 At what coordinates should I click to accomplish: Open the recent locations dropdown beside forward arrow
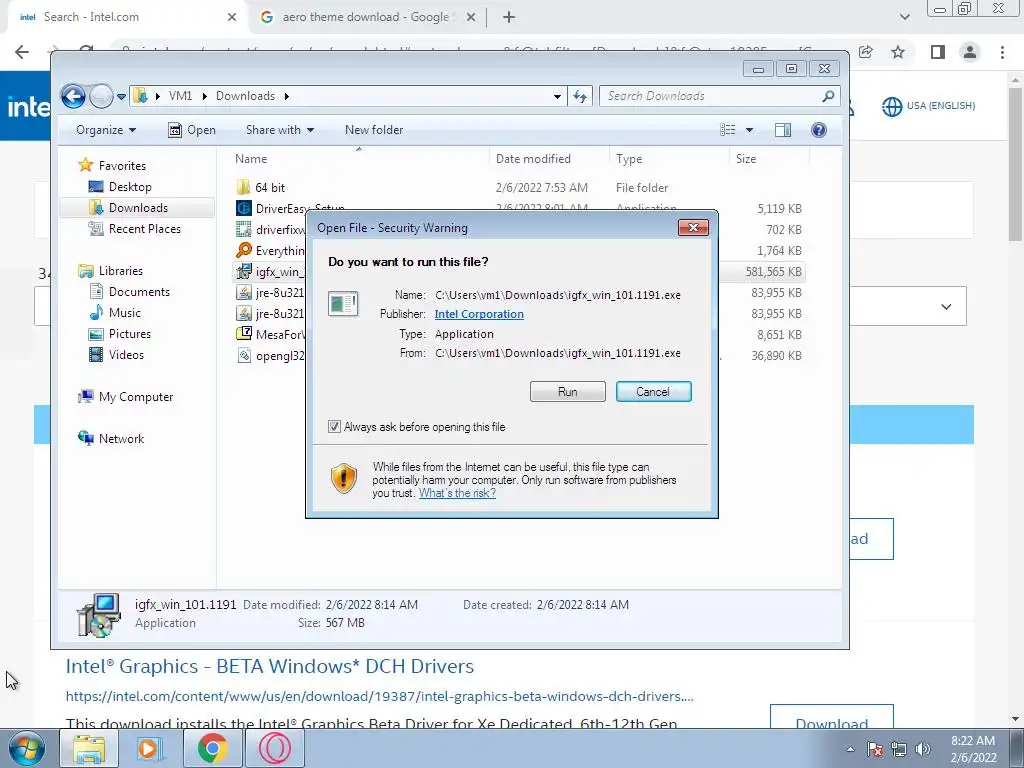(x=121, y=97)
